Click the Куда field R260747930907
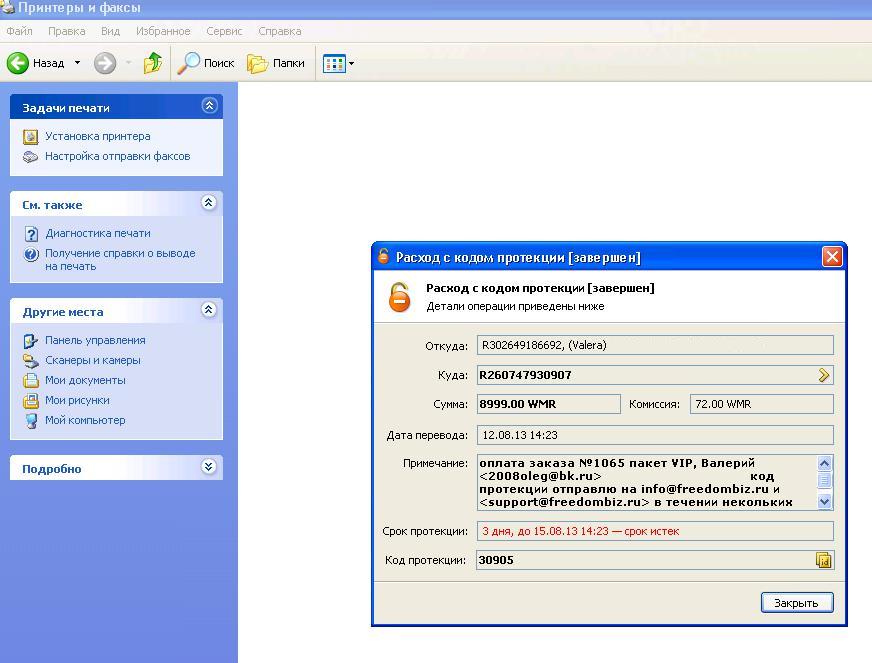Image resolution: width=872 pixels, height=663 pixels. tap(655, 375)
